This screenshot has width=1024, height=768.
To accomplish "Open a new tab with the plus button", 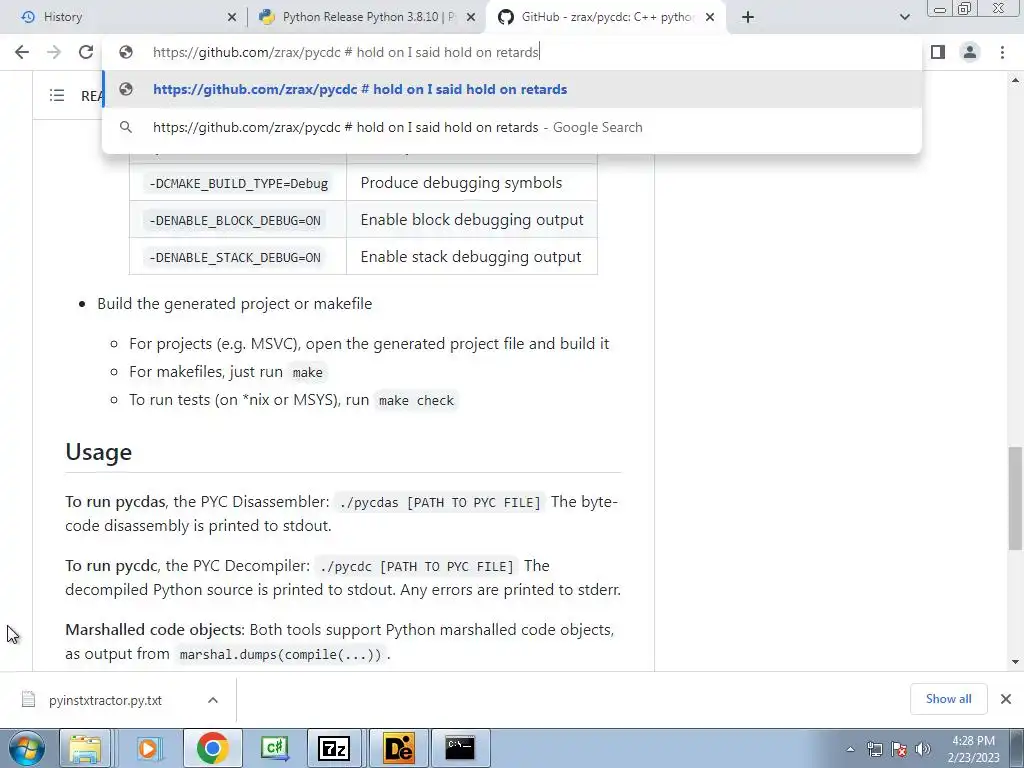I will coord(748,17).
